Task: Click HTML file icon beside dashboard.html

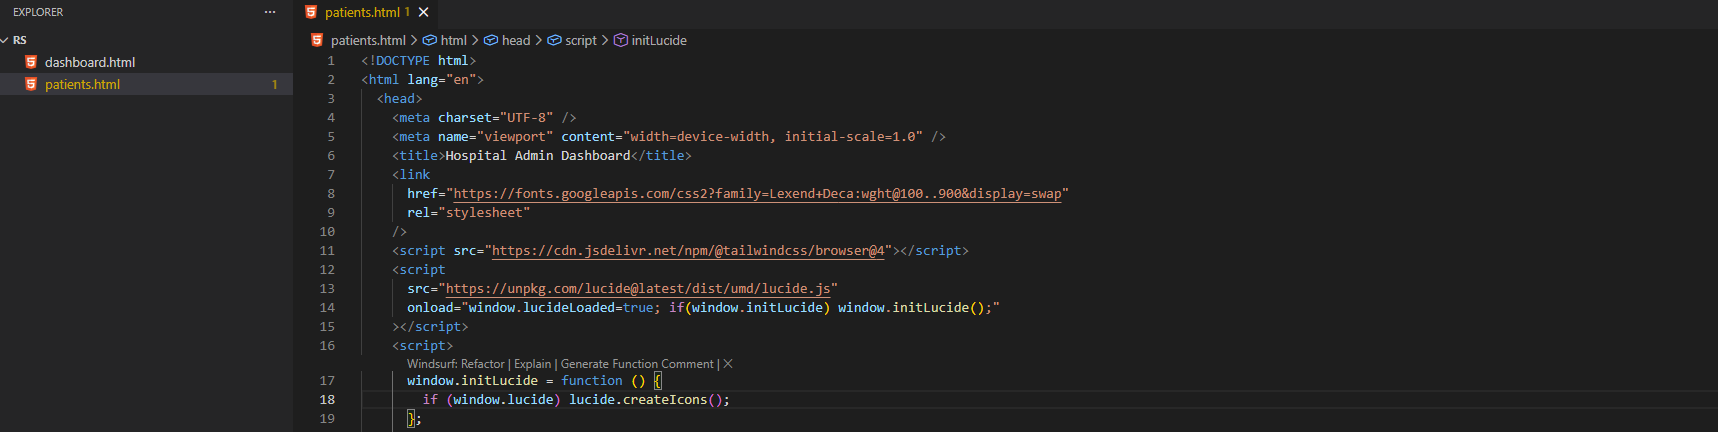Action: pyautogui.click(x=31, y=62)
